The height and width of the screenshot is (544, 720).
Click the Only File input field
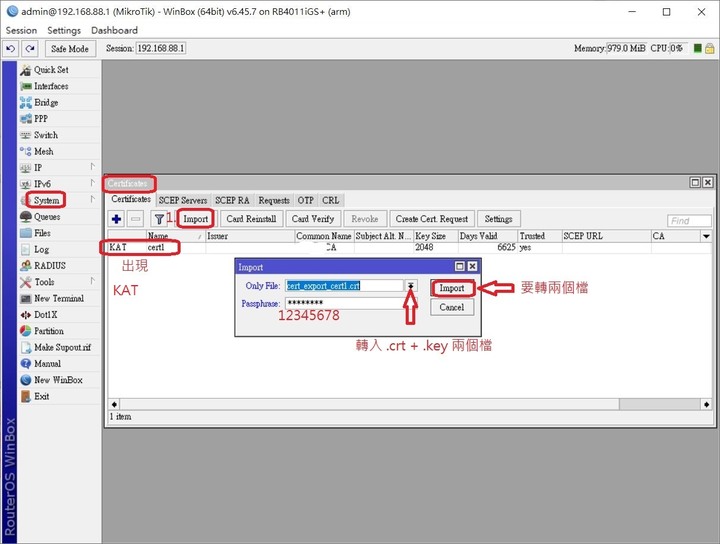[344, 286]
